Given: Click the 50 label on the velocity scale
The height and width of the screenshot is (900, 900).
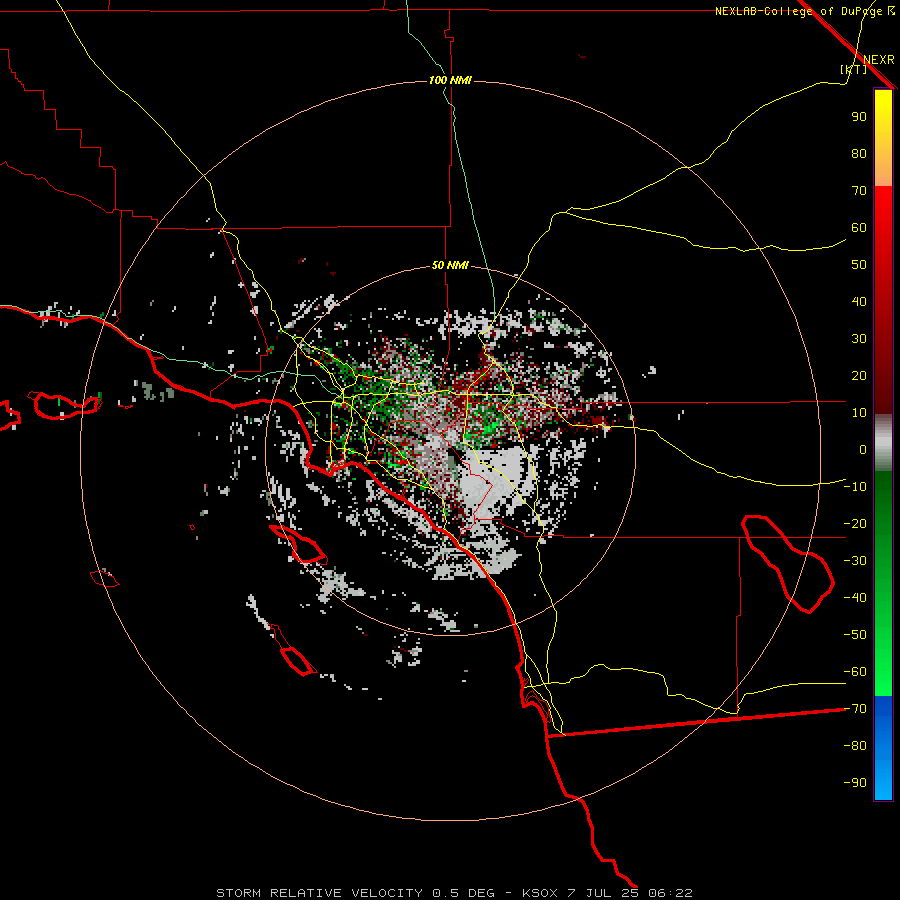Looking at the screenshot, I should click(x=859, y=265).
